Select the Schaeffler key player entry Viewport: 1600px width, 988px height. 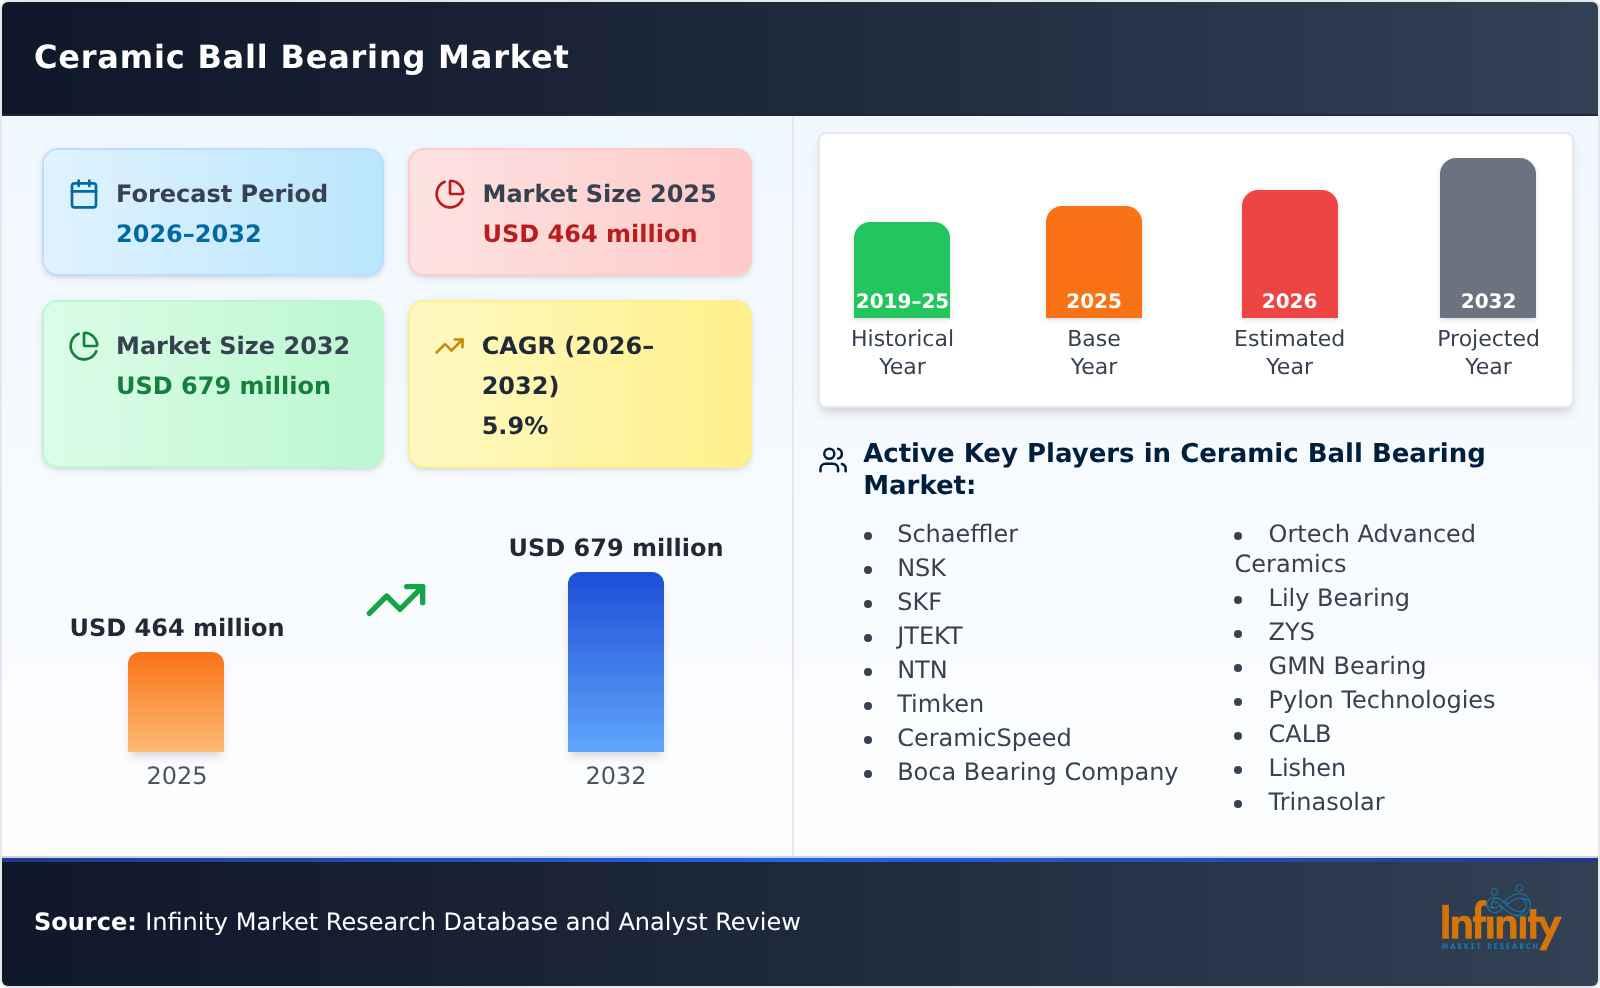957,533
